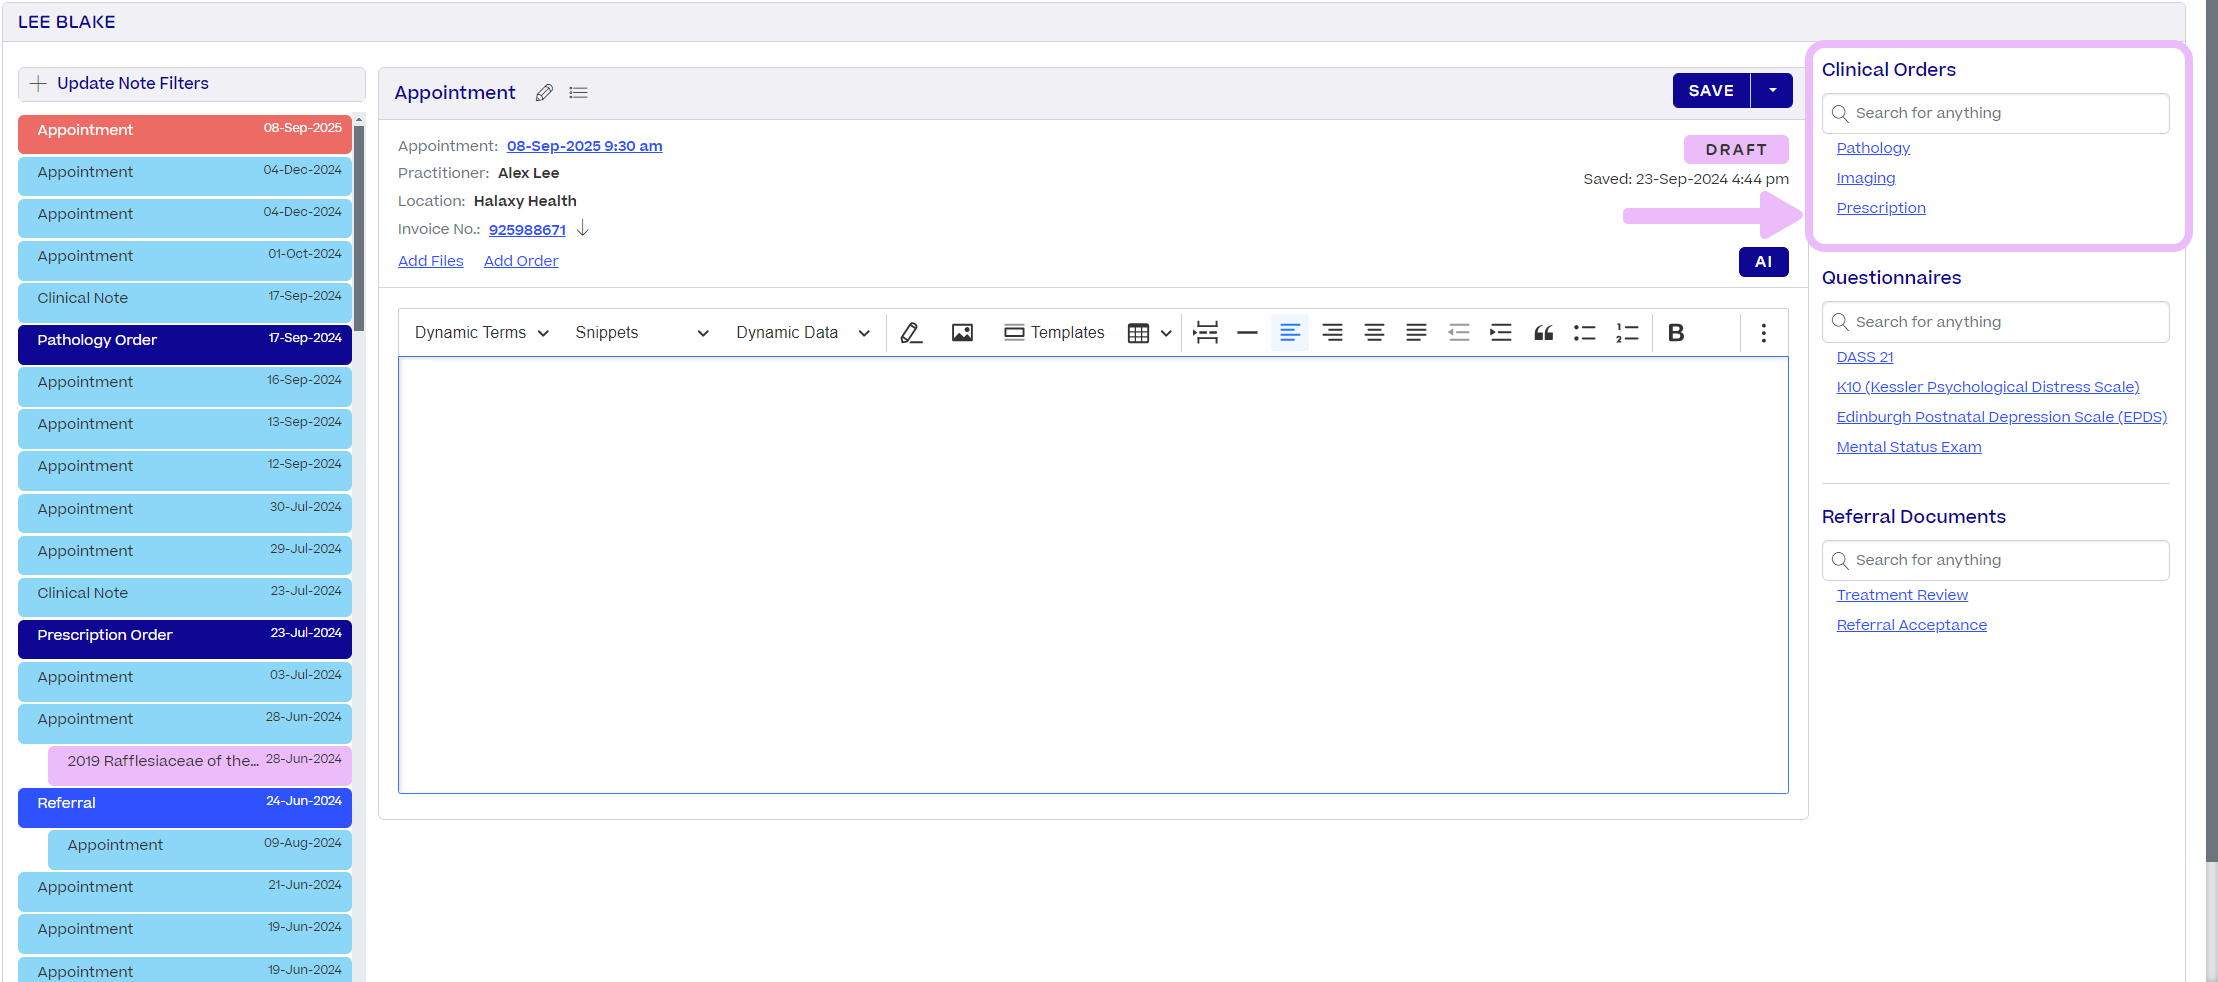Select the highlighter pen tool in editor toolbar
Screen dimensions: 2218x982
click(911, 333)
